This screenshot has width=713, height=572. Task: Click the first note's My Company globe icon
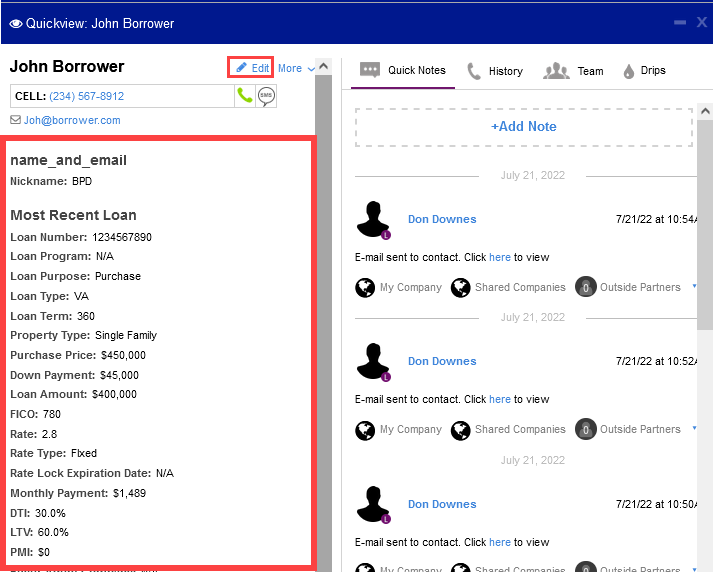point(365,288)
